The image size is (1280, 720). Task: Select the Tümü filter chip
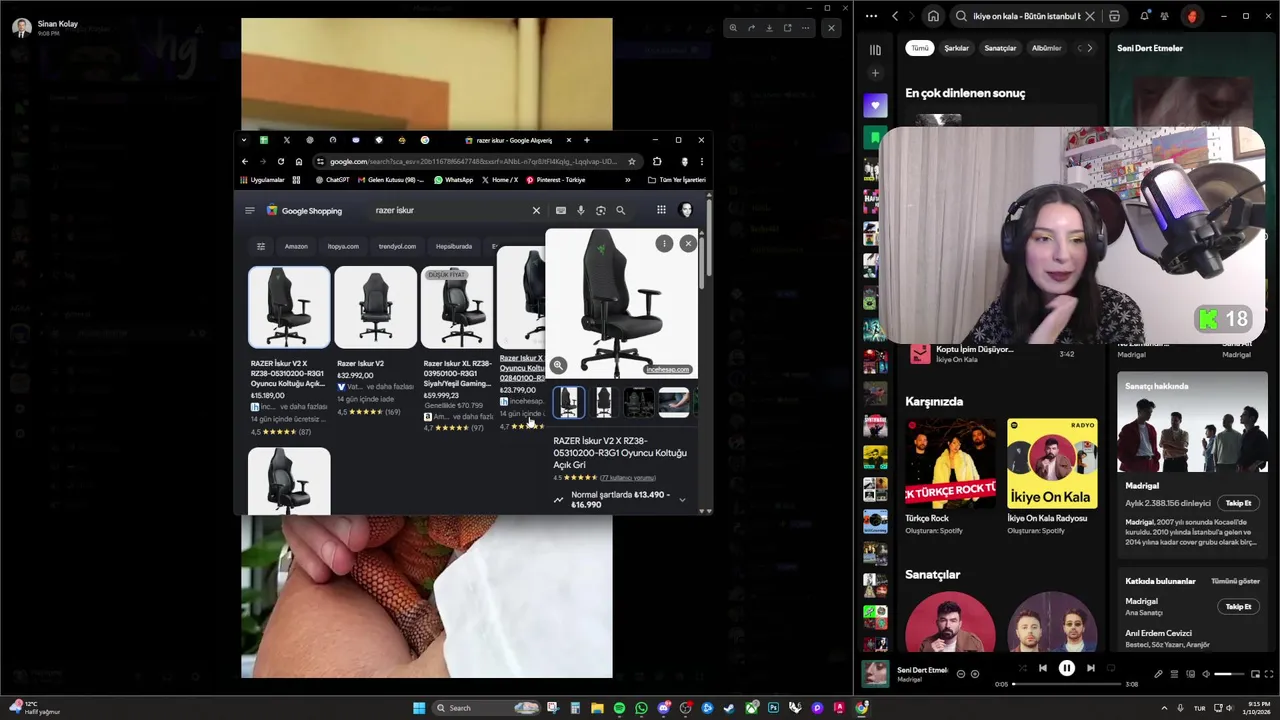pos(919,48)
